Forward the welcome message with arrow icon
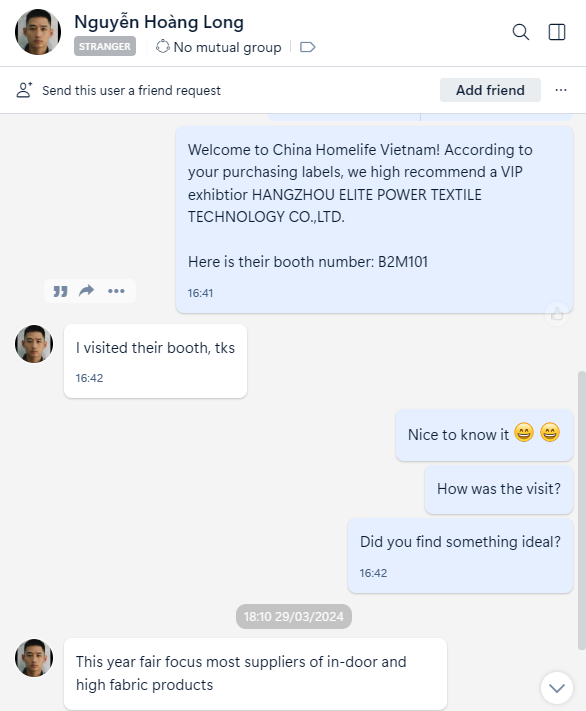Image resolution: width=586 pixels, height=711 pixels. [x=86, y=290]
